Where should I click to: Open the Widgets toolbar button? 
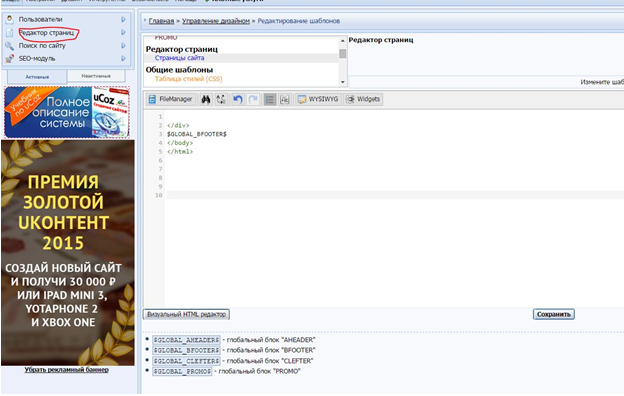pyautogui.click(x=363, y=99)
